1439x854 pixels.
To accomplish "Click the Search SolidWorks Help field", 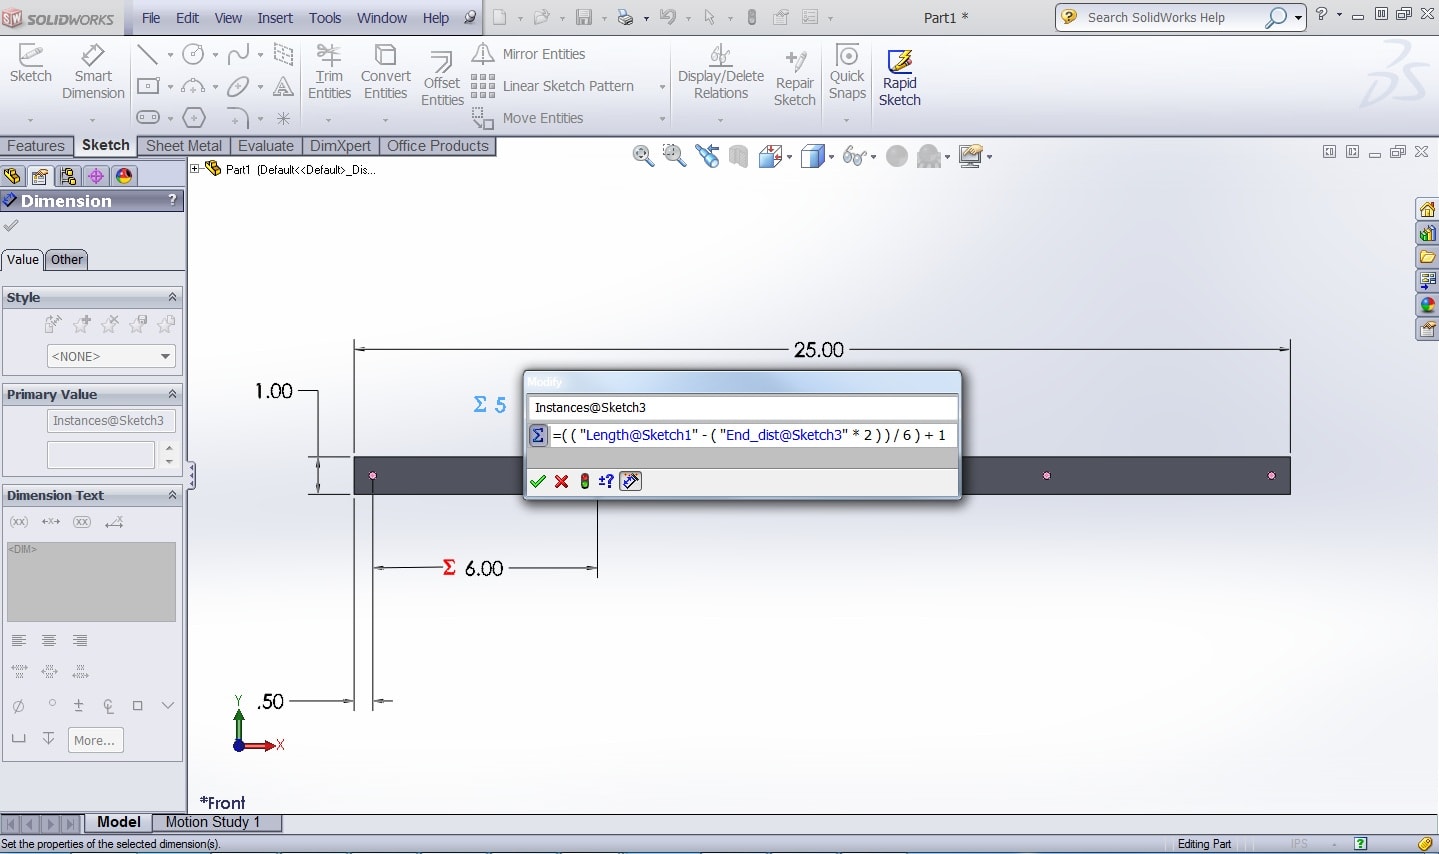I will click(1173, 17).
